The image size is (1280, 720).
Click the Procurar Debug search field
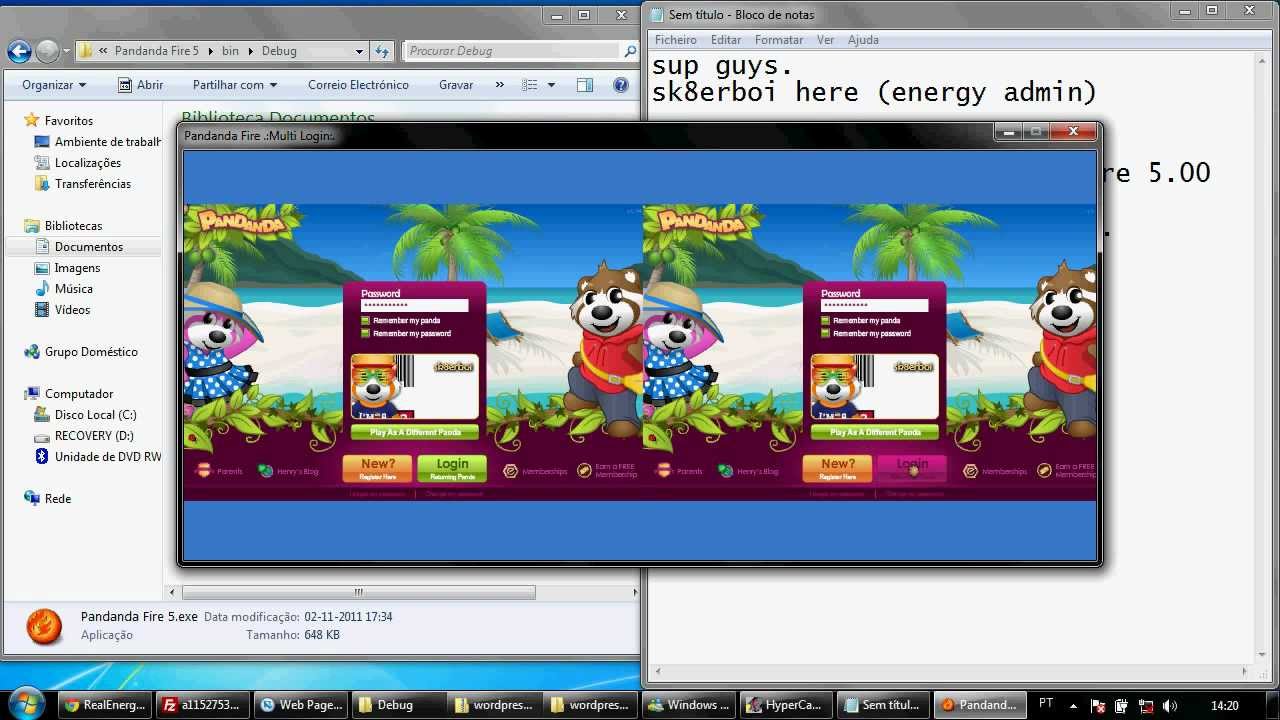click(513, 51)
